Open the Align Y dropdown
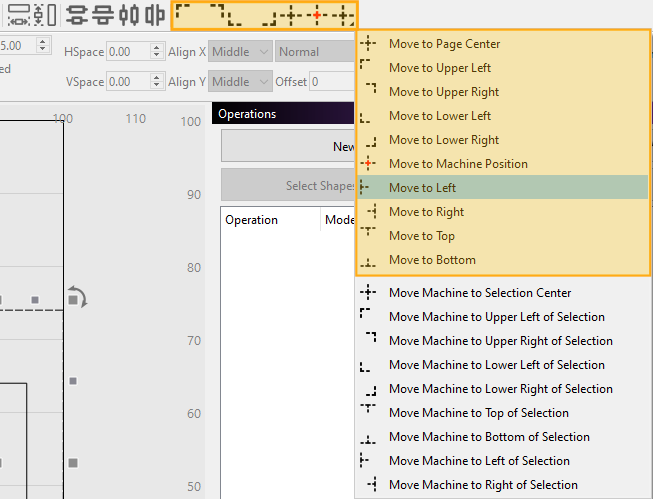This screenshot has height=499, width=653. tap(241, 82)
